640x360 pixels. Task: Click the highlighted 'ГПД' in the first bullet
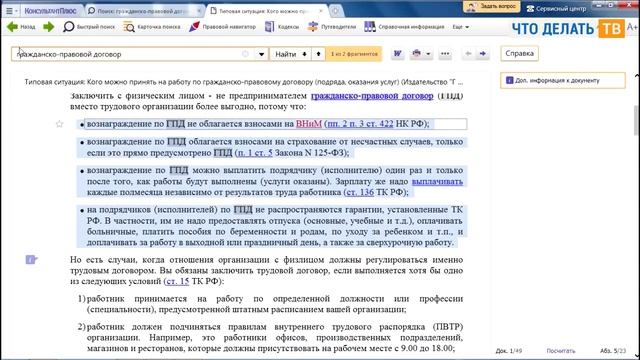pyautogui.click(x=176, y=124)
